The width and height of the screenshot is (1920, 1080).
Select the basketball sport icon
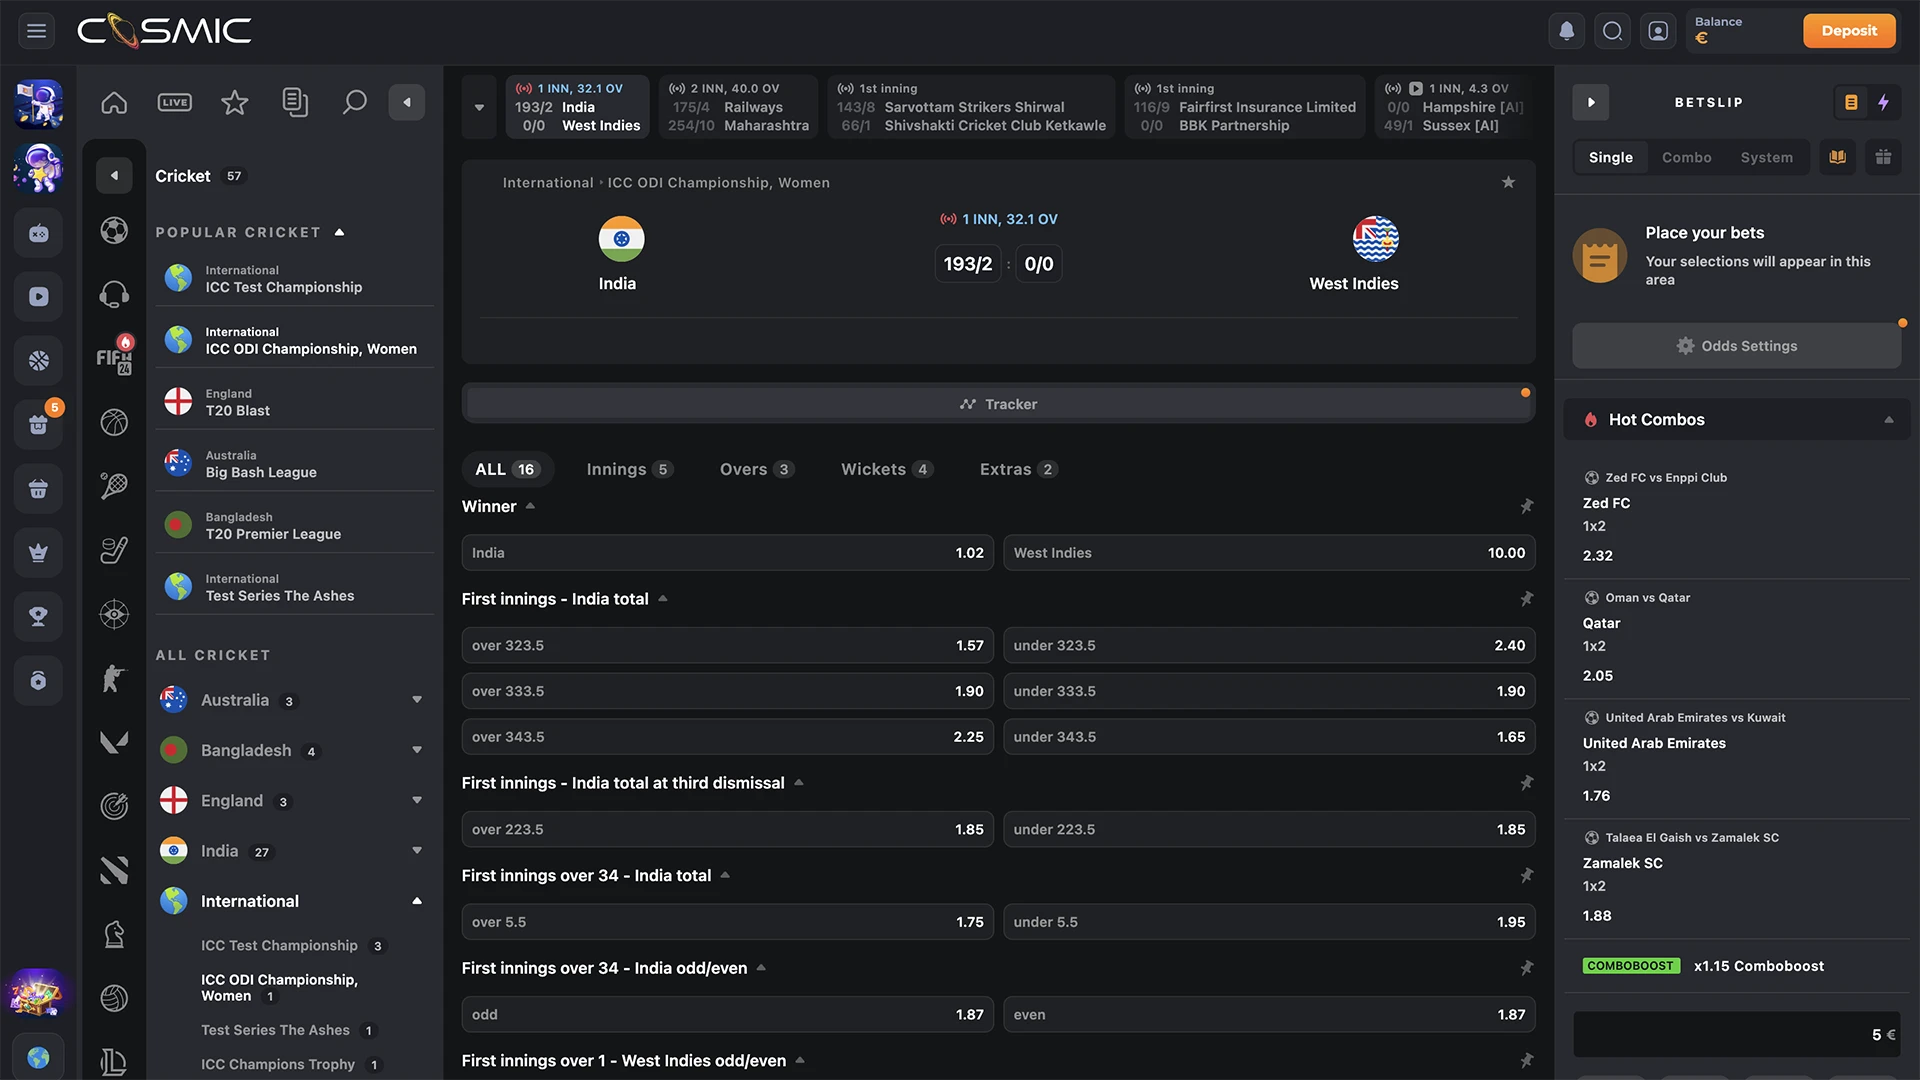pos(114,422)
